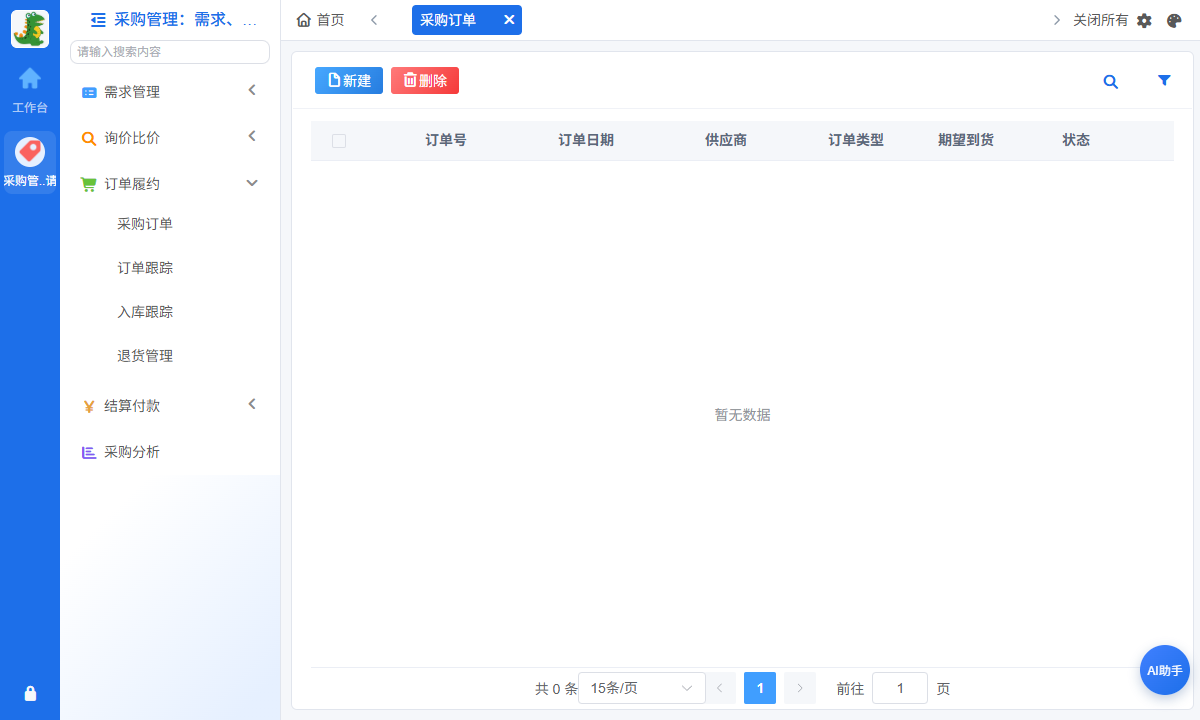The height and width of the screenshot is (720, 1200).
Task: Click the 期望到货 column header
Action: 966,140
